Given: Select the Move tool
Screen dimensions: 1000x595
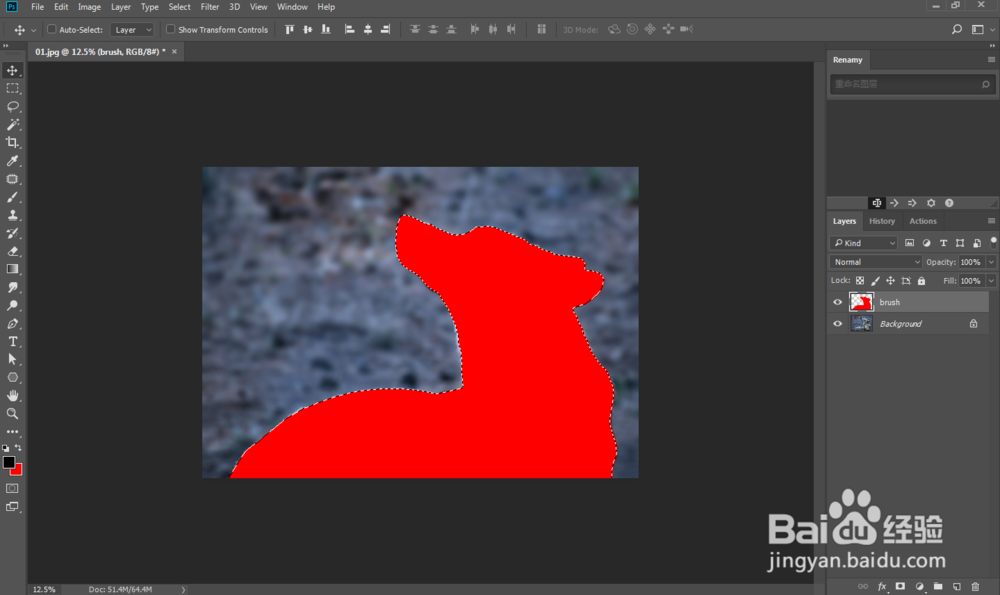Looking at the screenshot, I should [x=12, y=70].
